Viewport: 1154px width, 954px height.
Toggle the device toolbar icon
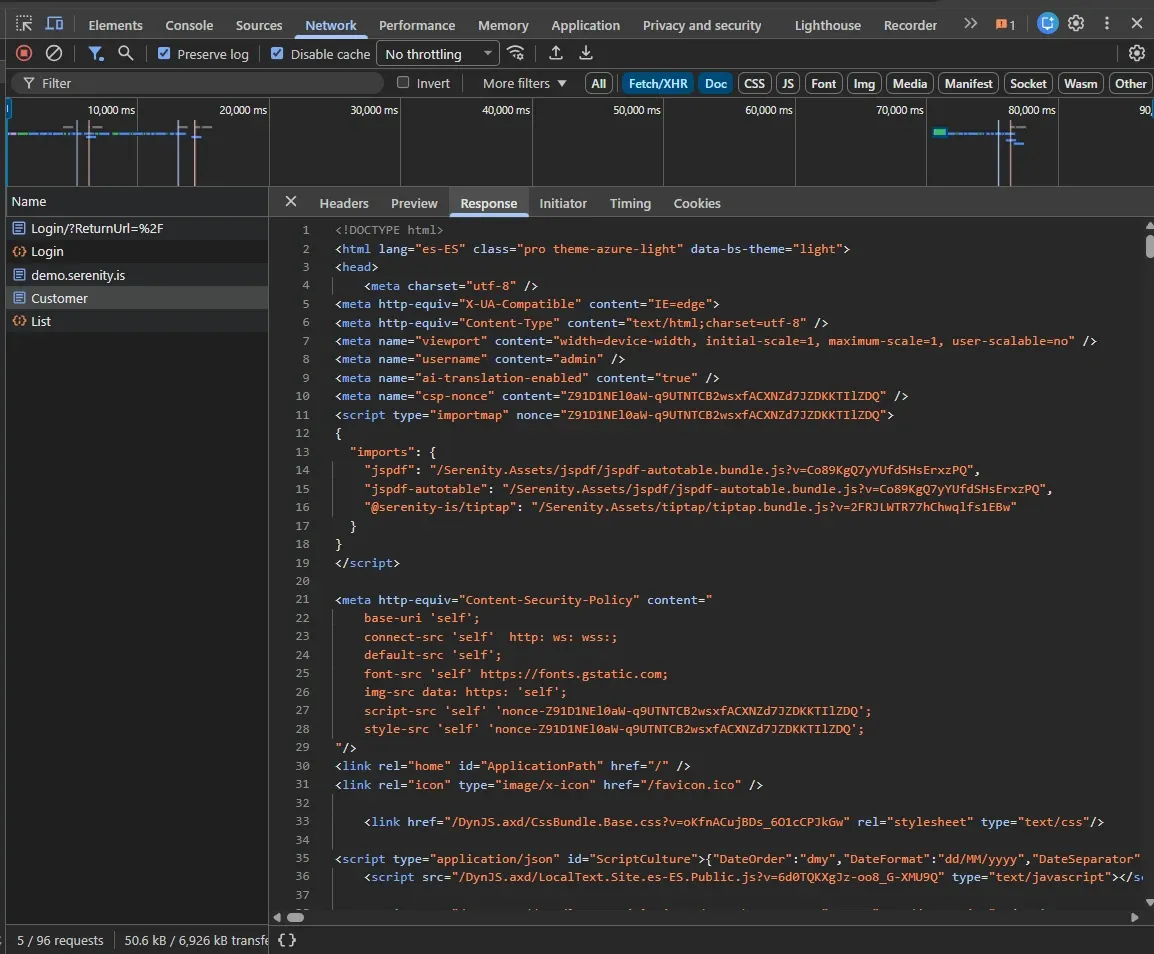pos(54,24)
